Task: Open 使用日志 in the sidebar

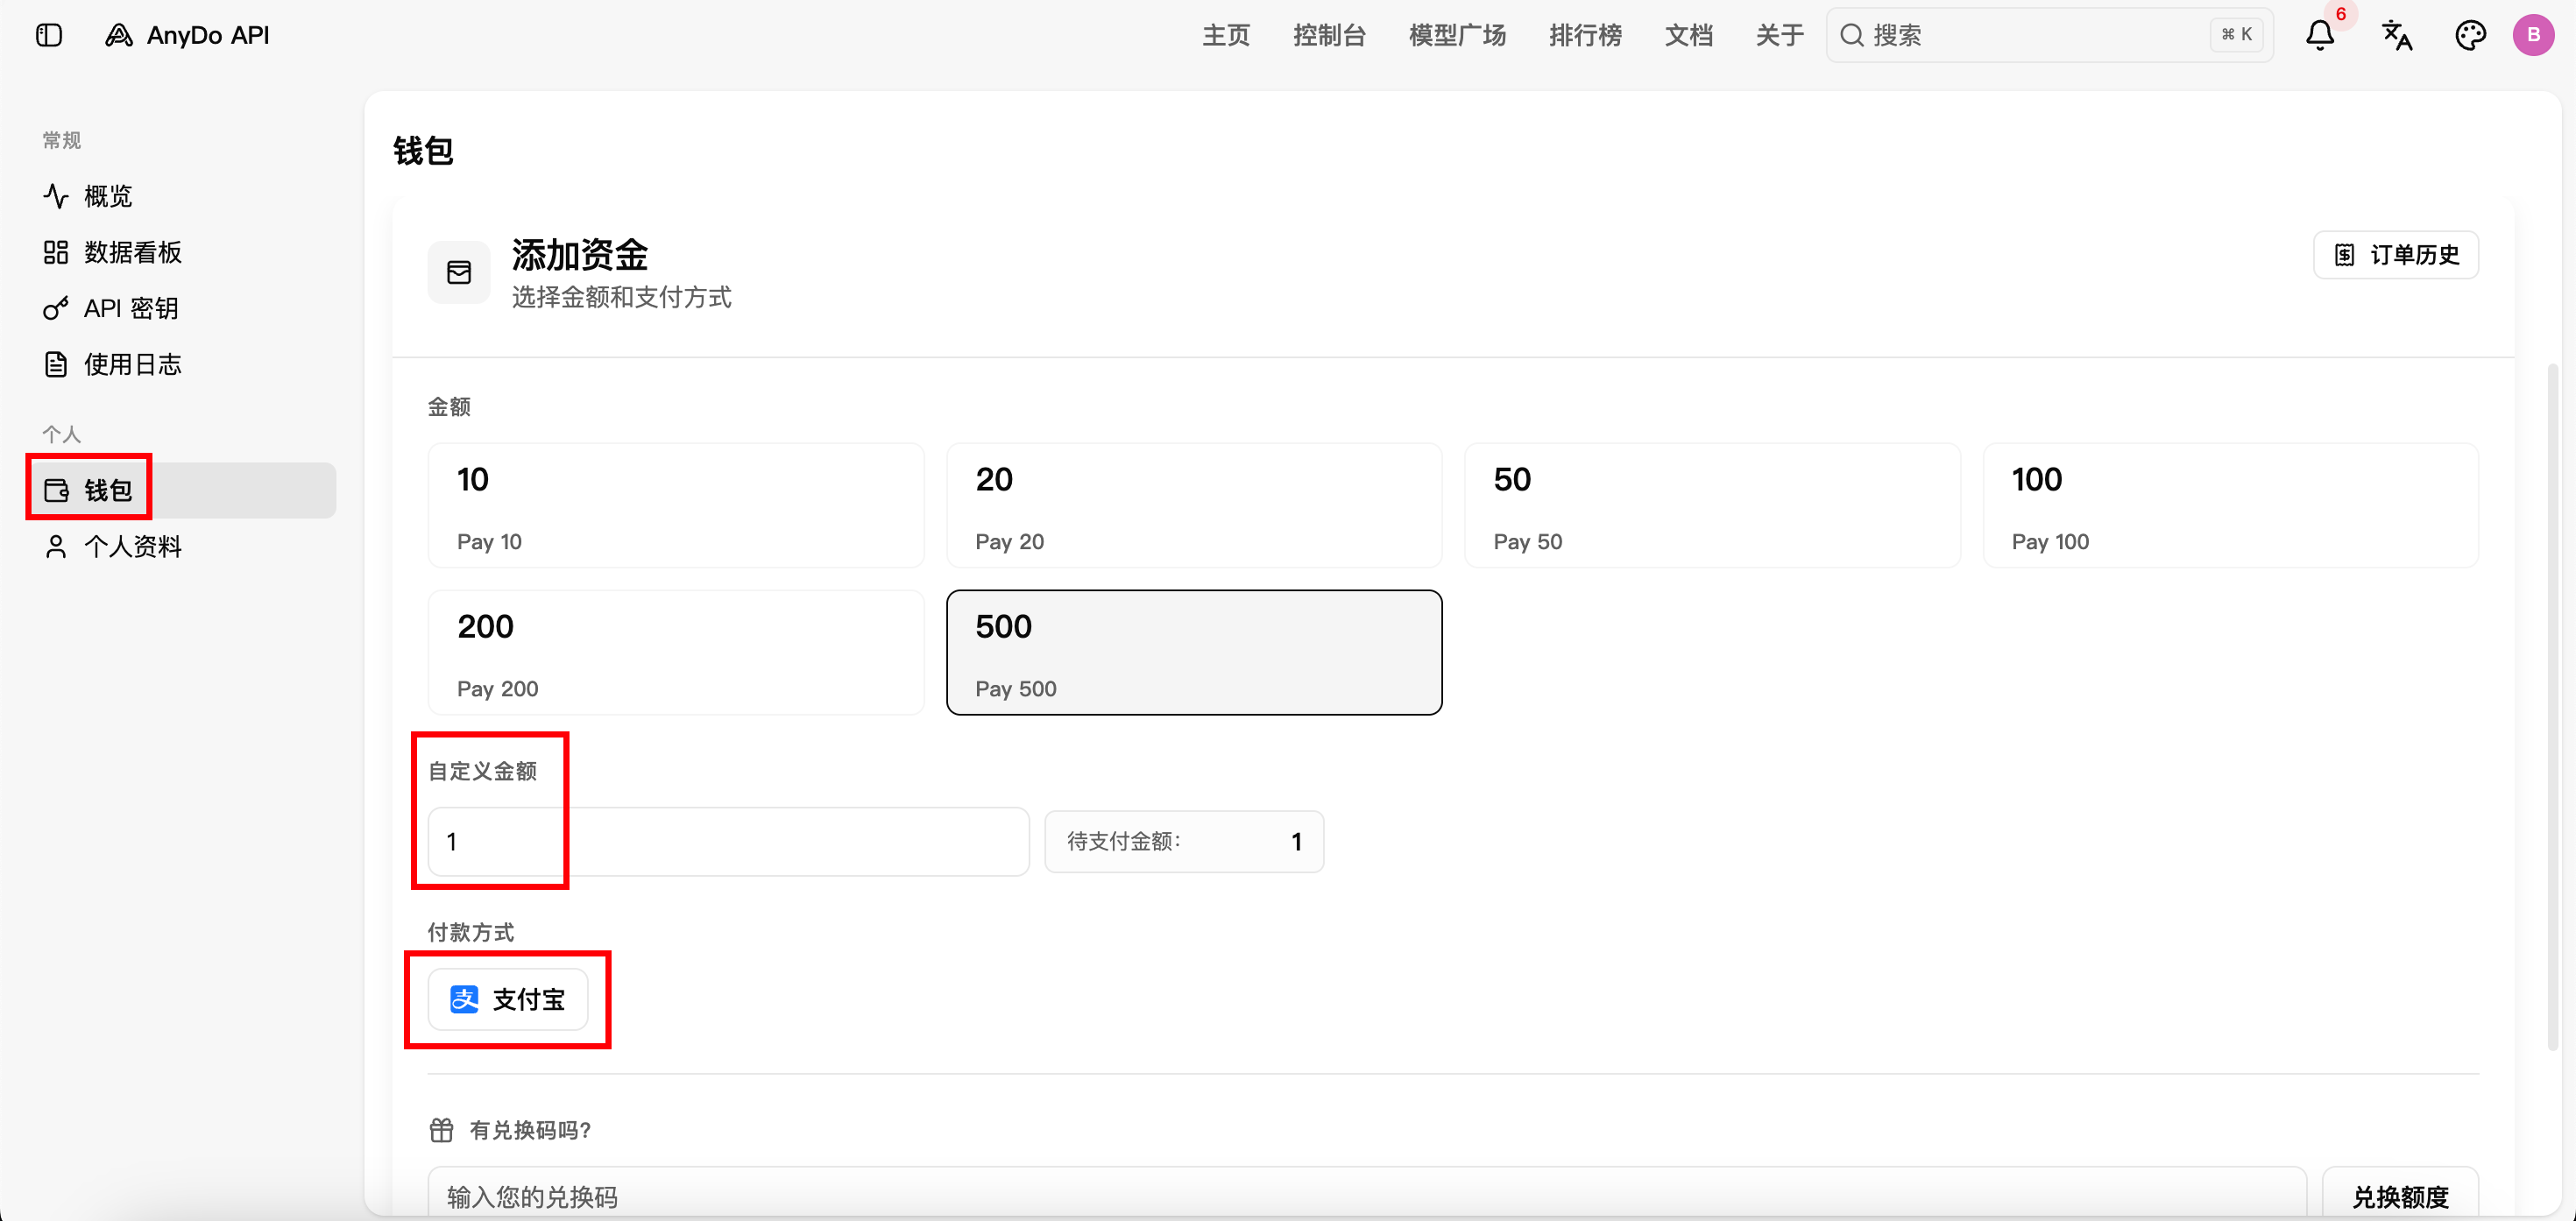Action: (x=183, y=364)
